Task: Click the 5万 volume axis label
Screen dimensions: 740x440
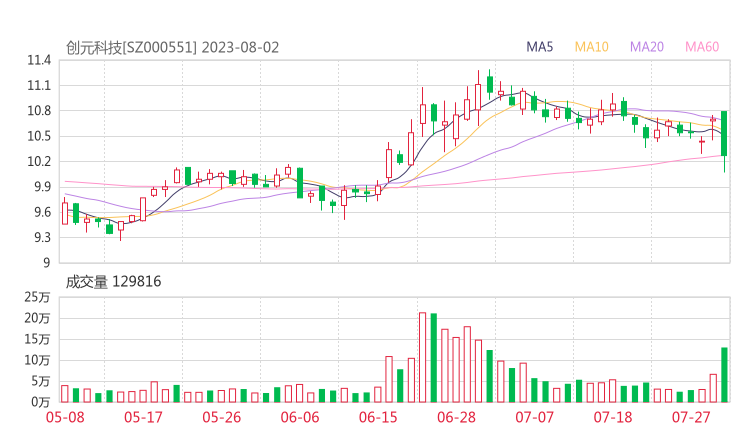Action: 40,381
